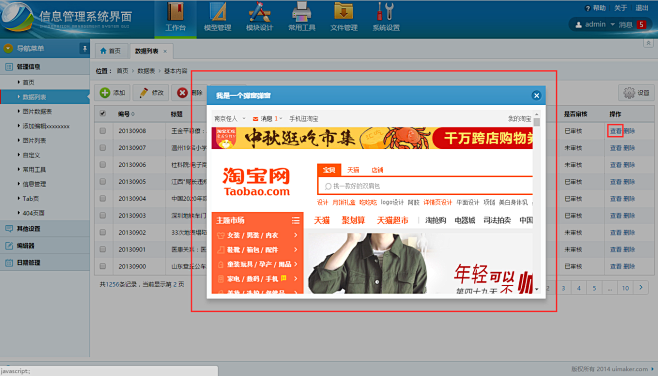The width and height of the screenshot is (658, 376).
Task: Click the 关于 about link
Action: coord(620,8)
